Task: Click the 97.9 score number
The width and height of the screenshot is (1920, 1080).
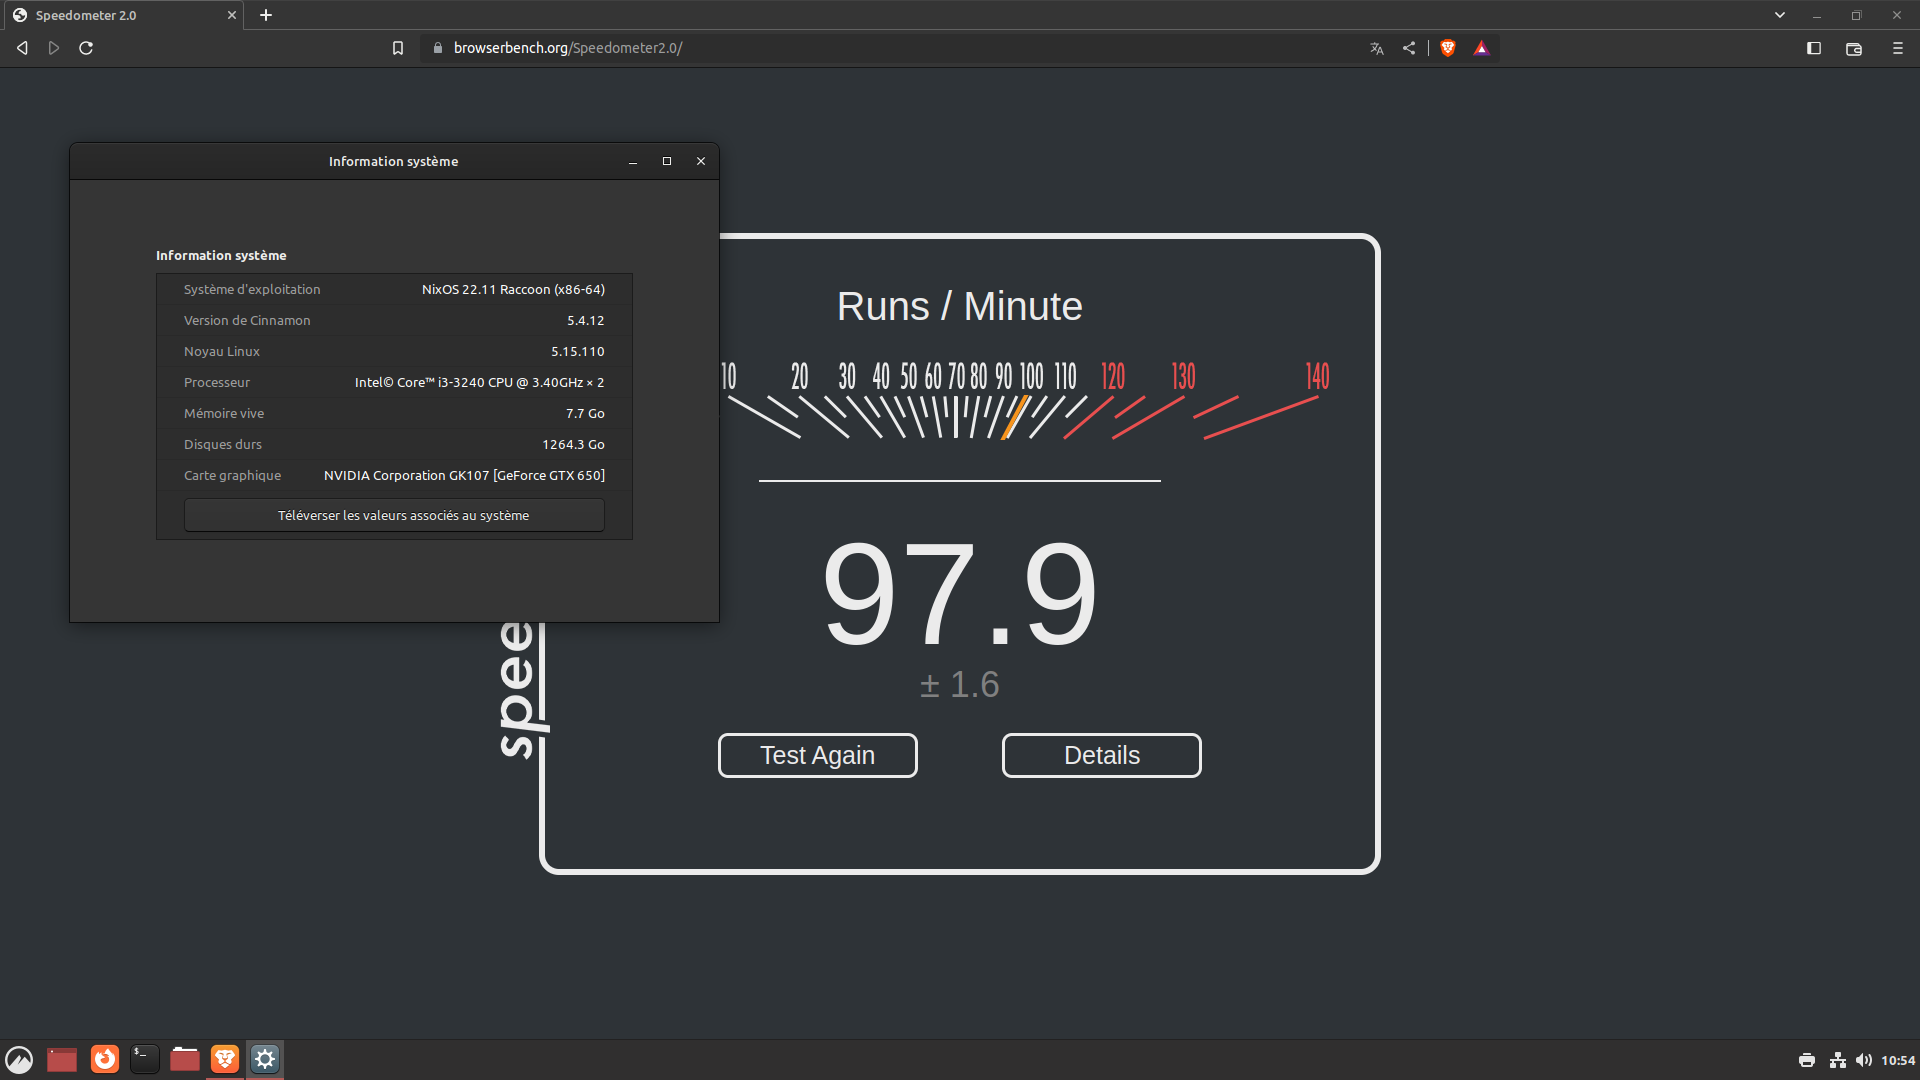Action: (x=960, y=593)
